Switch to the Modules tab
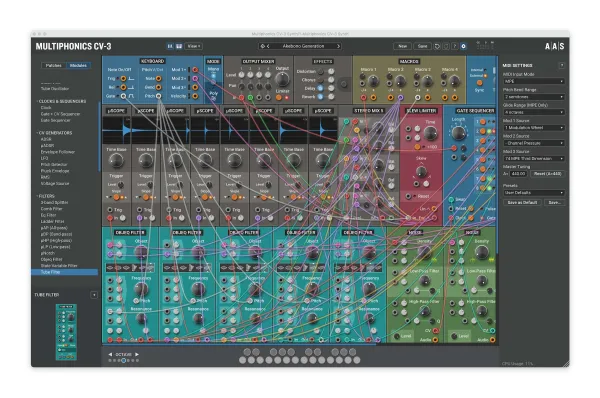 tap(78, 65)
